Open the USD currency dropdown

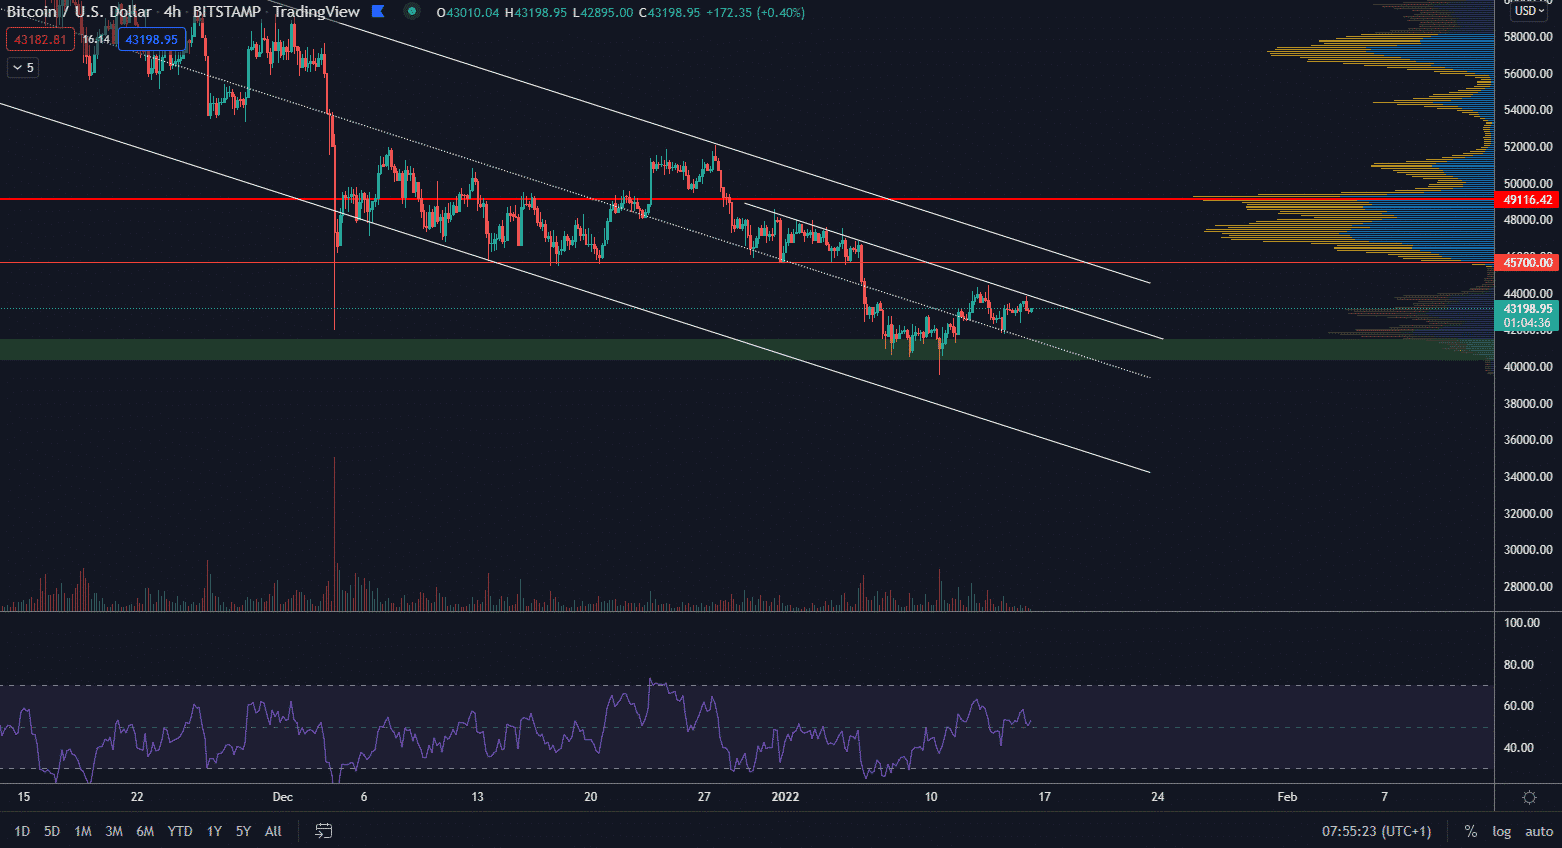coord(1529,11)
